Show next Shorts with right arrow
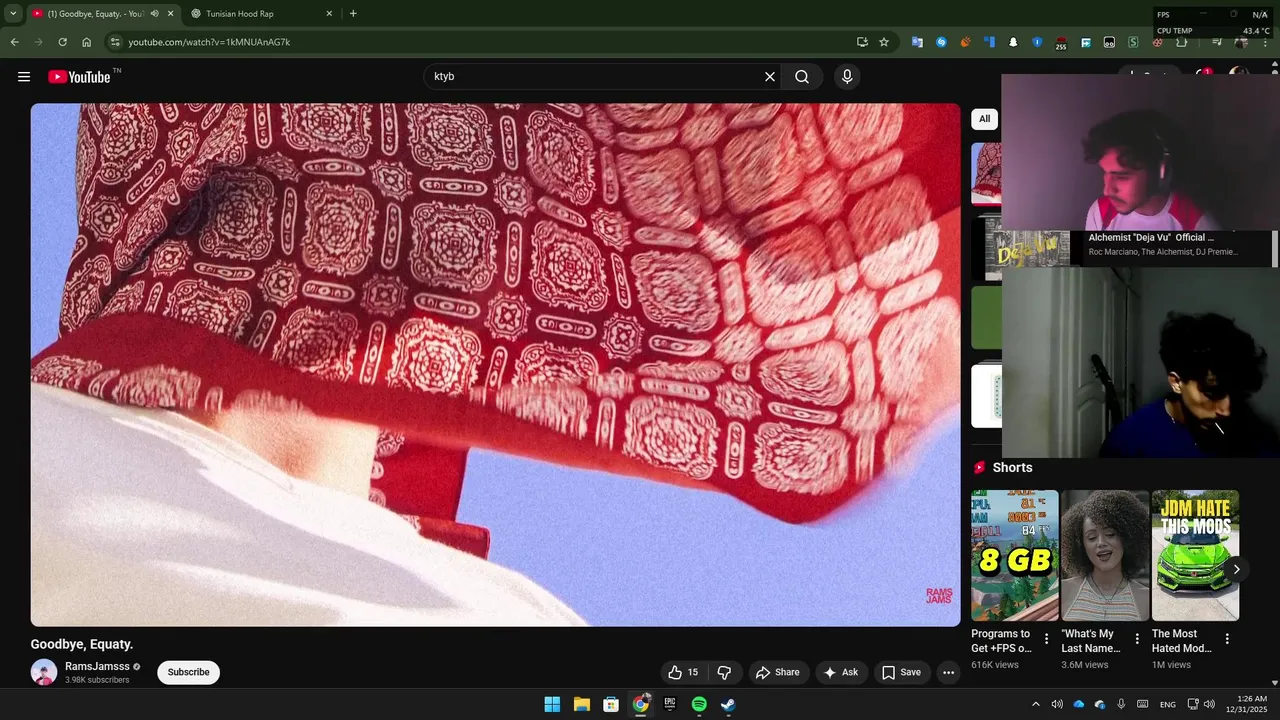The height and width of the screenshot is (720, 1280). point(1236,569)
